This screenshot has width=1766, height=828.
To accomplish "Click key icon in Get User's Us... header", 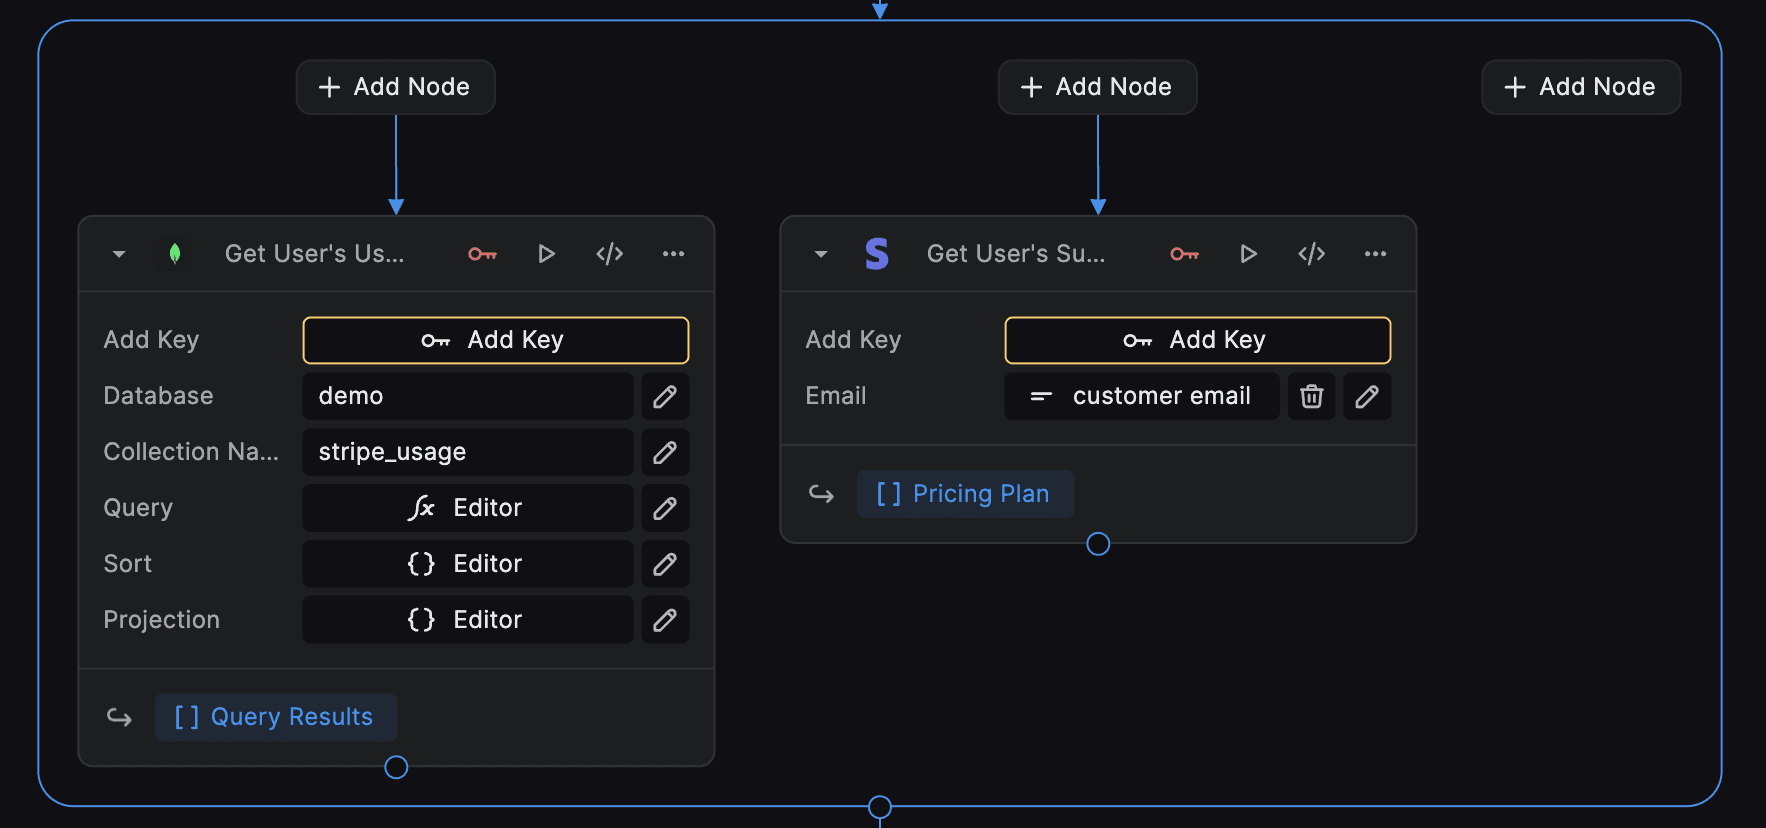I will [483, 254].
